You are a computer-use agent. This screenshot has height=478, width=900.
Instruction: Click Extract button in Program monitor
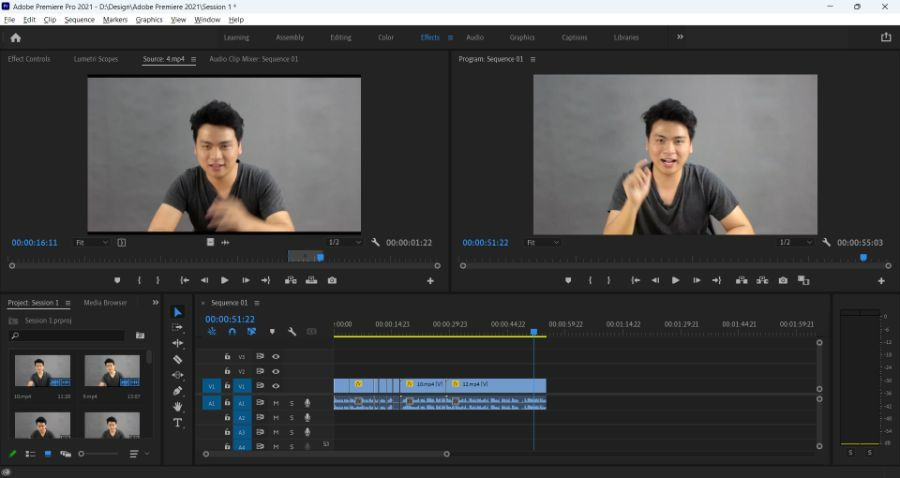point(762,281)
